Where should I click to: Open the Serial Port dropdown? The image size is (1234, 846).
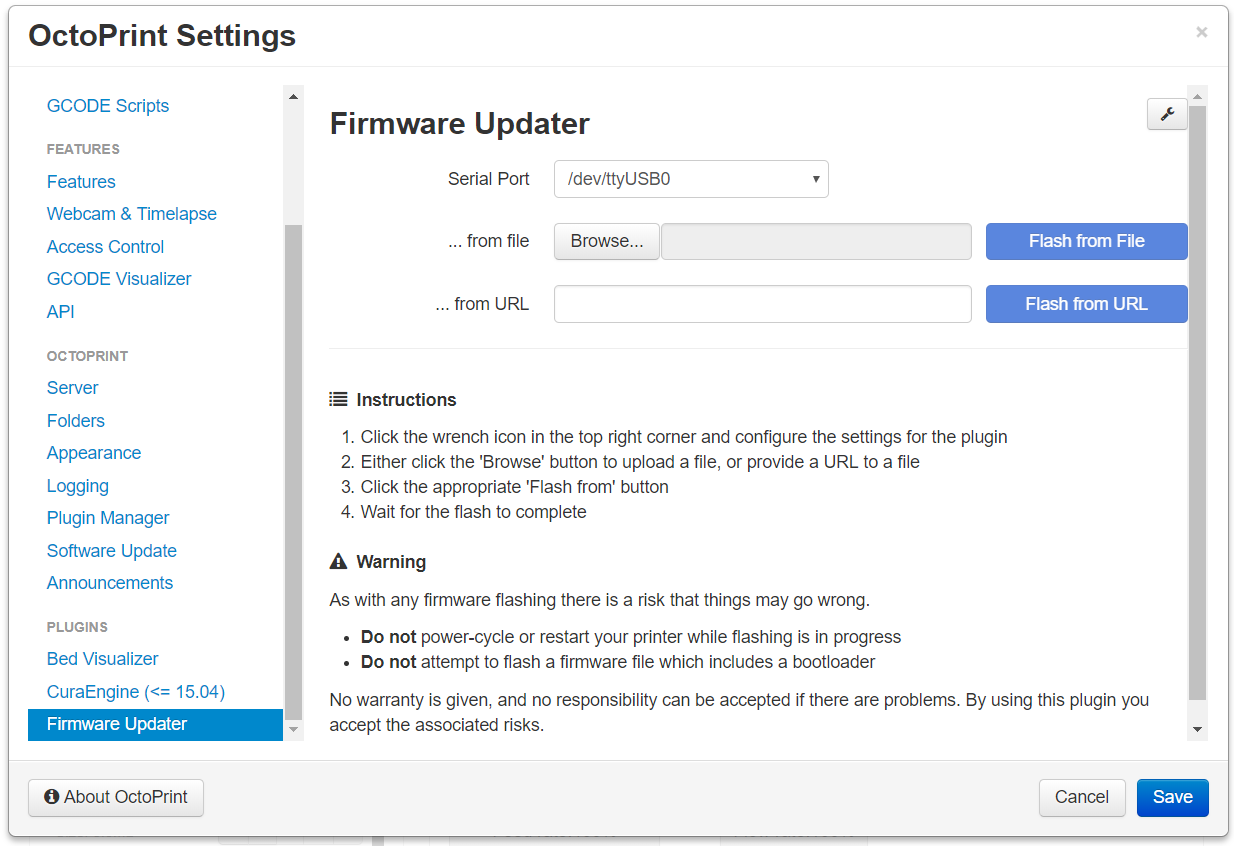(x=691, y=179)
